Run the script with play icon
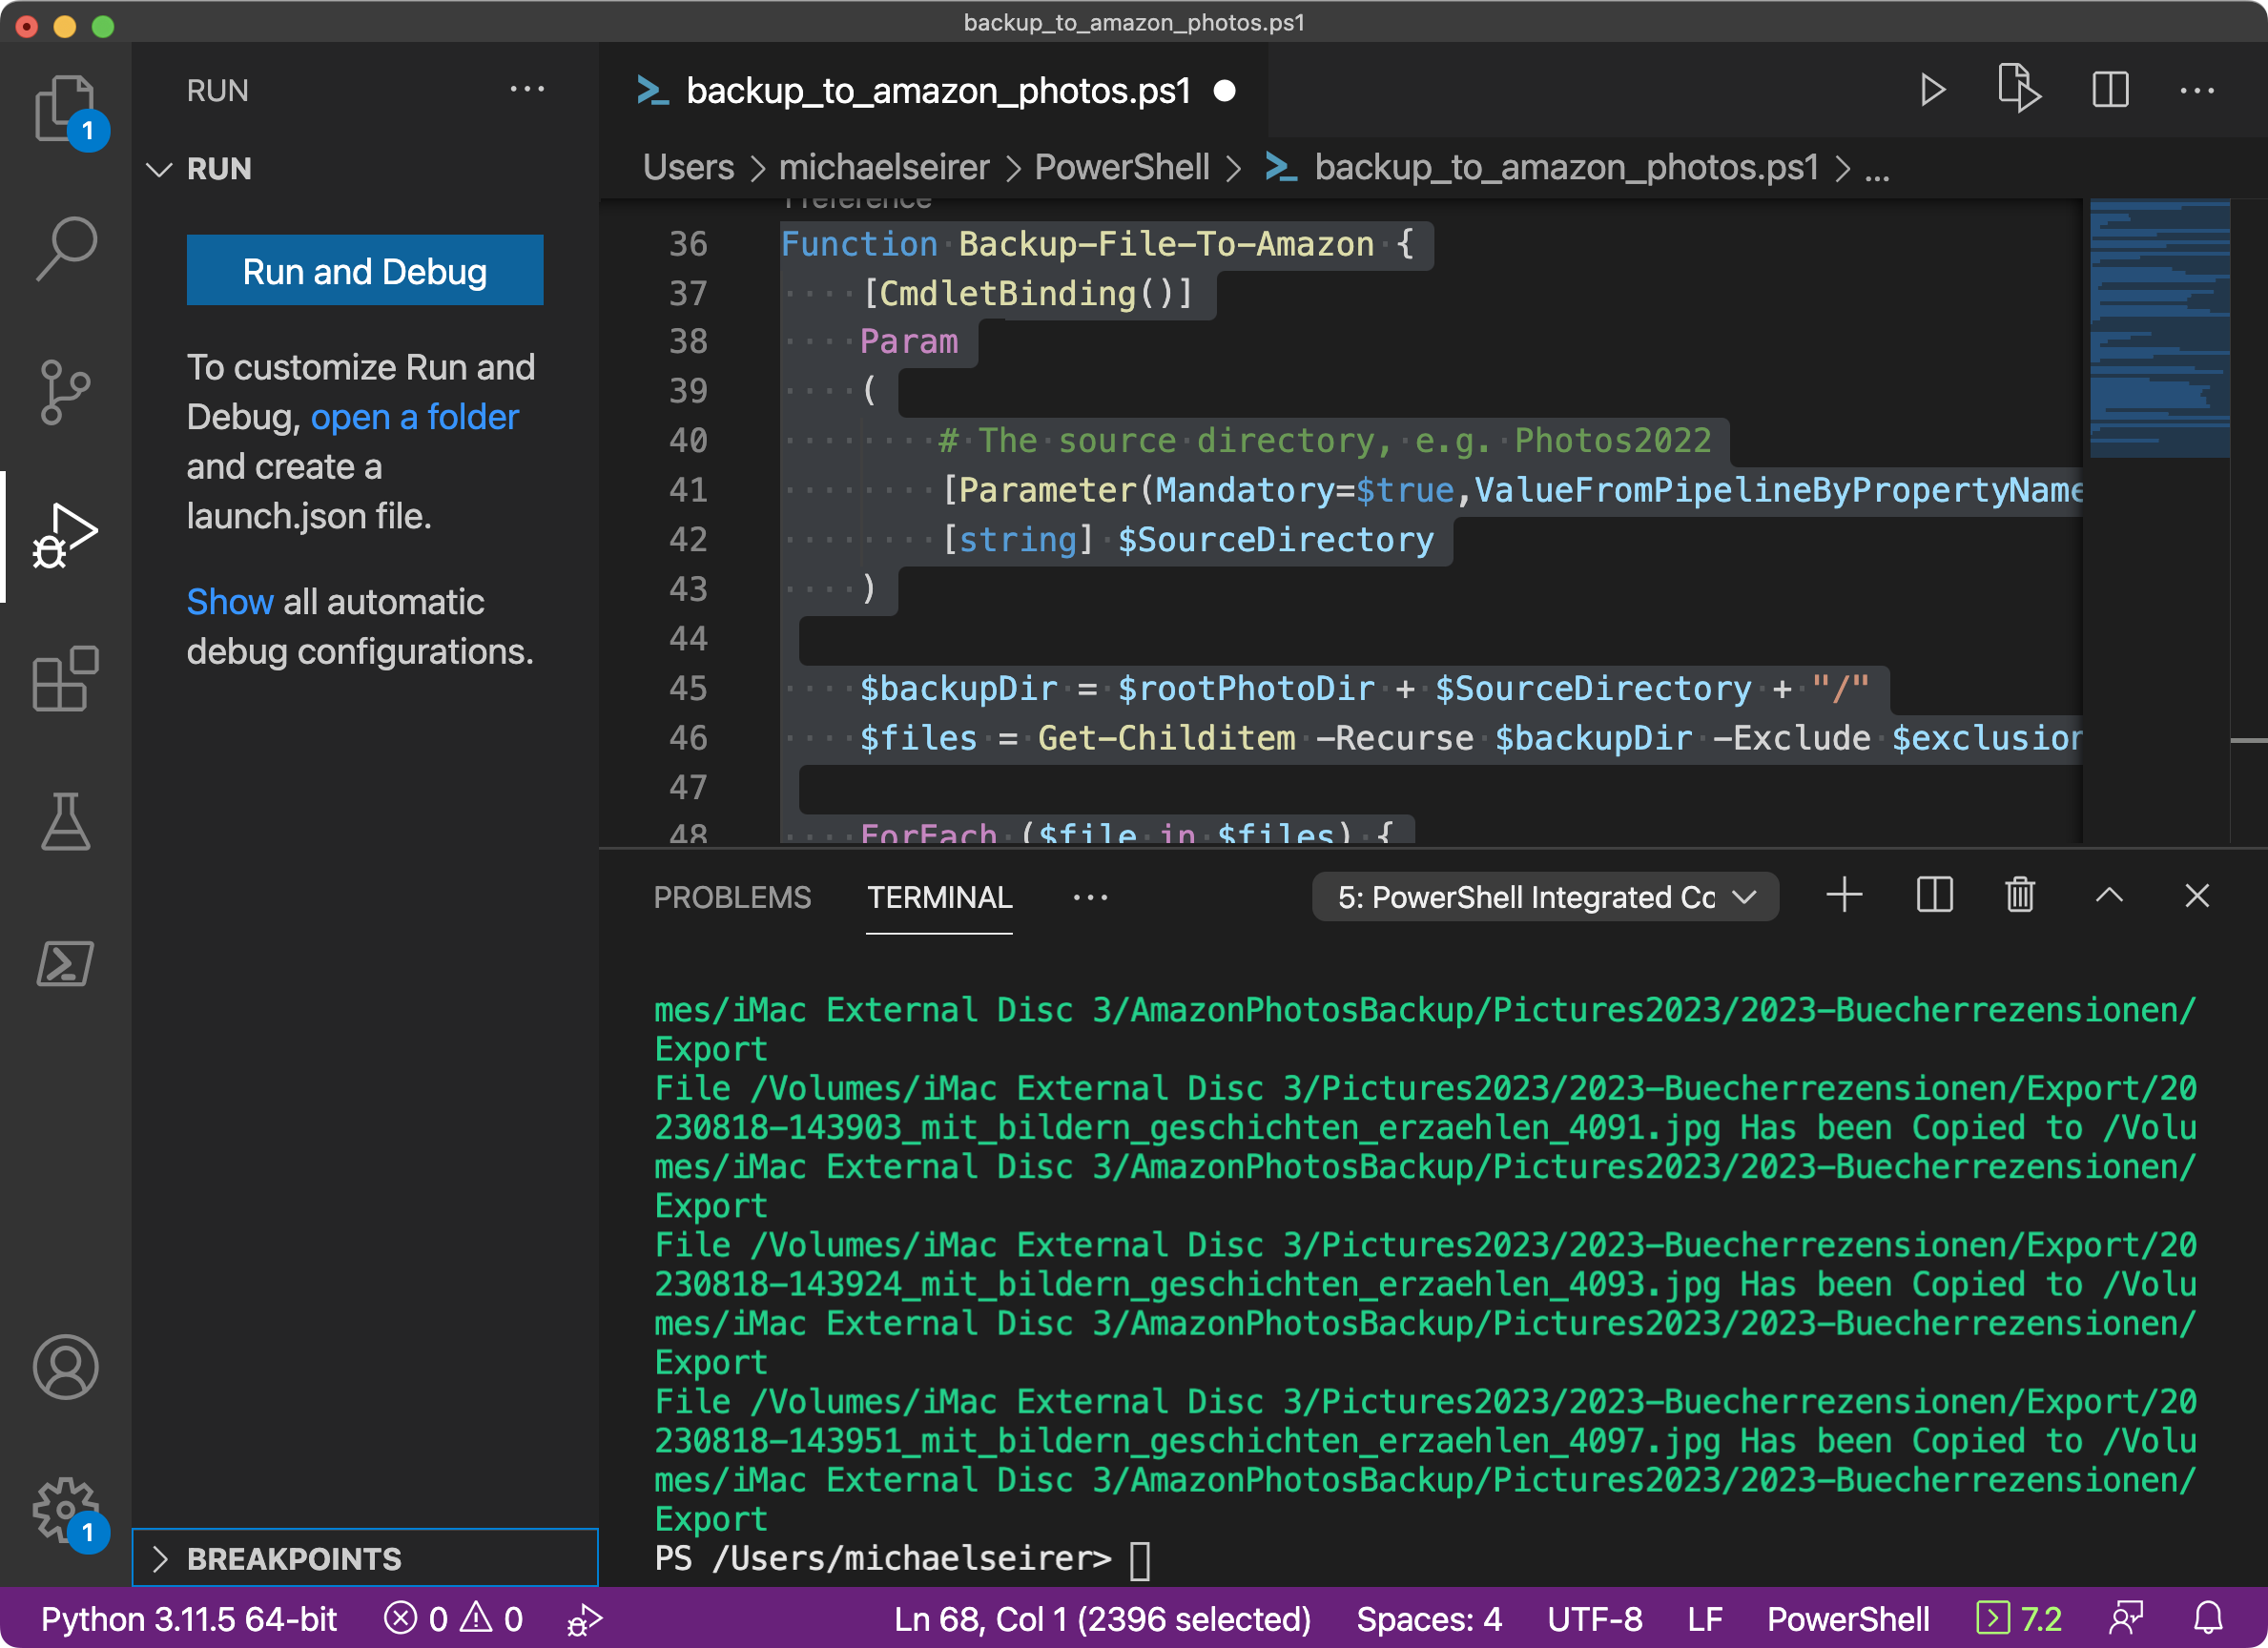Viewport: 2268px width, 1648px height. point(1931,91)
